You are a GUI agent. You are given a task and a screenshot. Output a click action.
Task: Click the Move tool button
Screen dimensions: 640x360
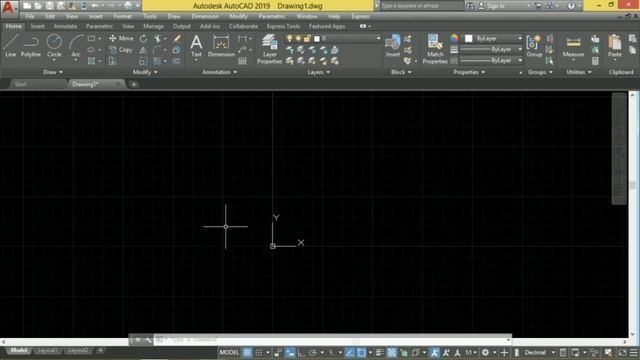(x=121, y=38)
